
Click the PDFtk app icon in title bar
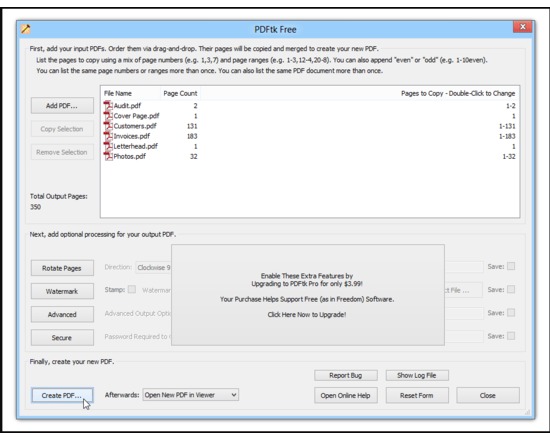pyautogui.click(x=26, y=29)
